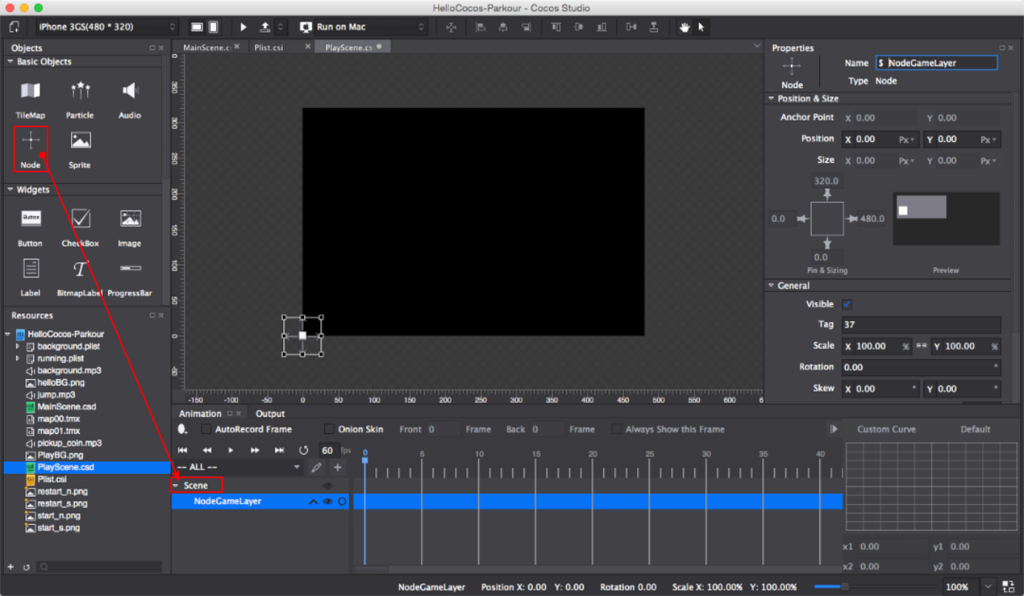
Task: Play the timeline animation
Action: pyautogui.click(x=231, y=450)
